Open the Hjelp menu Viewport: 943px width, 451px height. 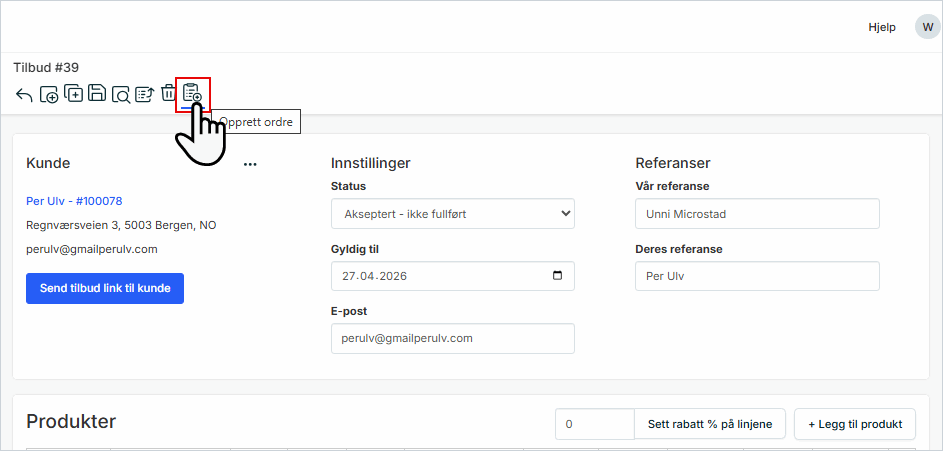[882, 27]
